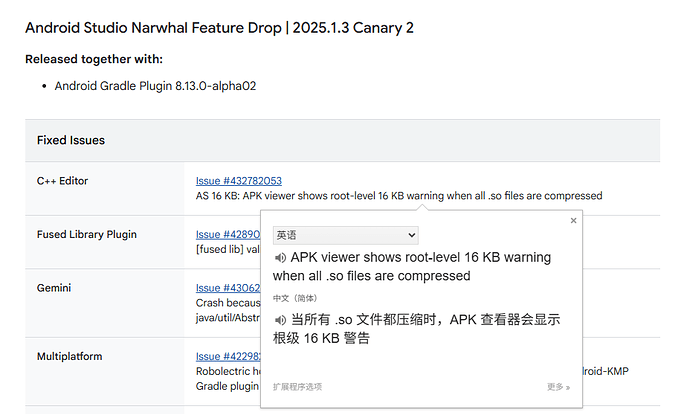Click the Android Studio Narwhal Feature Drop heading
Screen dimensions: 690x414
point(219,27)
